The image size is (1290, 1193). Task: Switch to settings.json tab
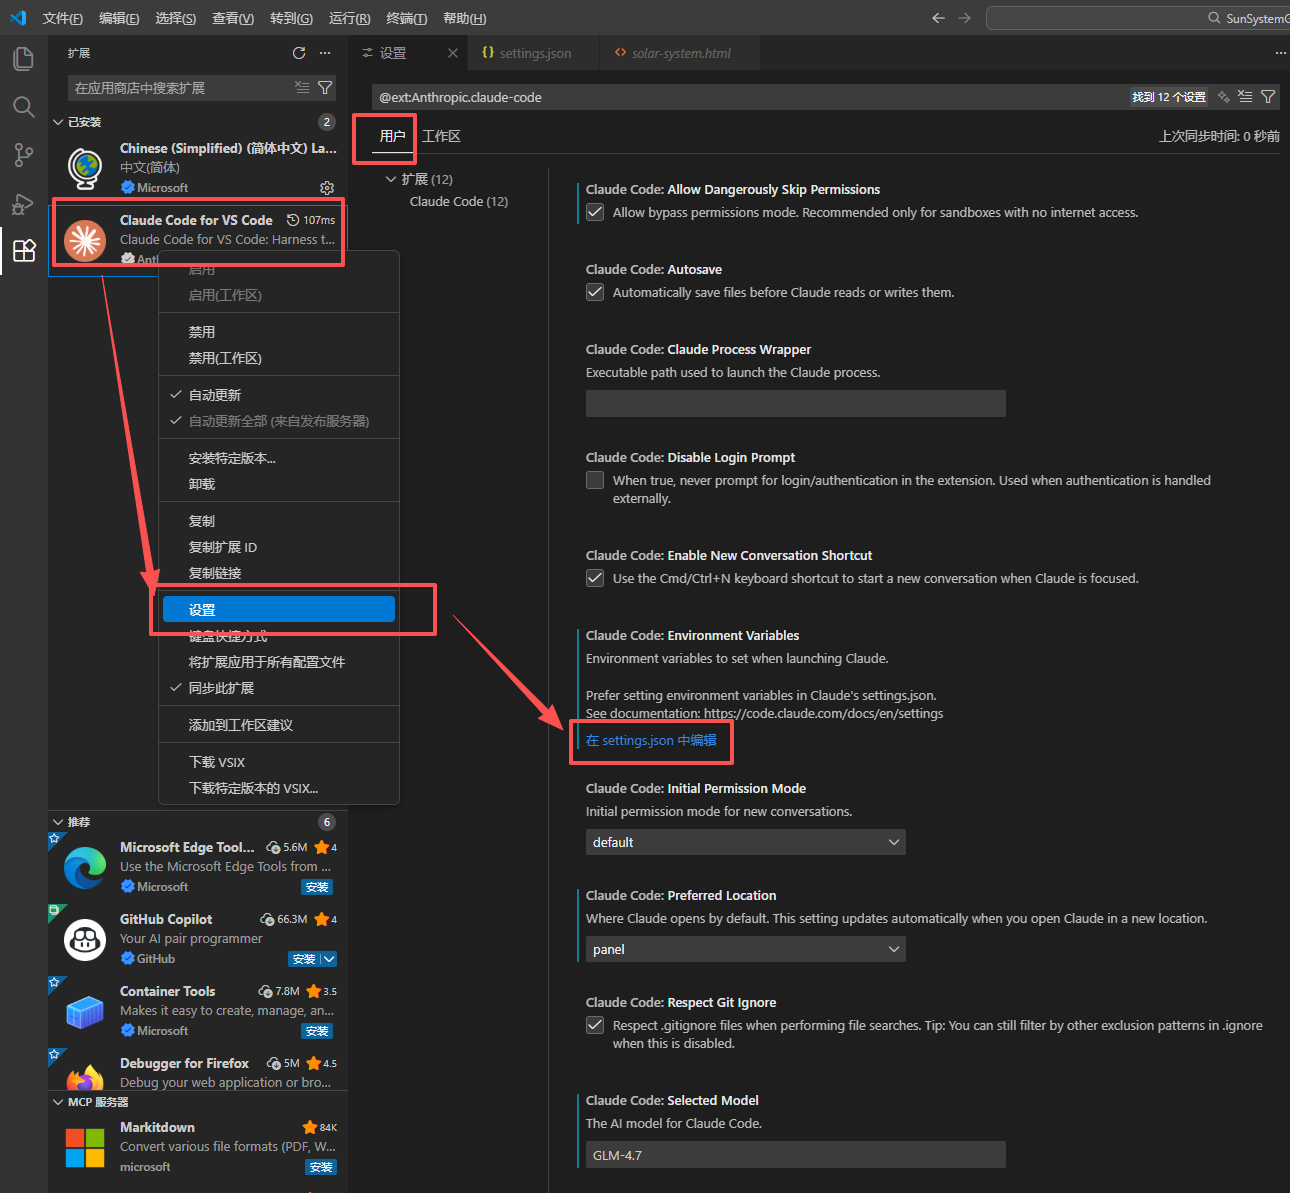point(535,53)
